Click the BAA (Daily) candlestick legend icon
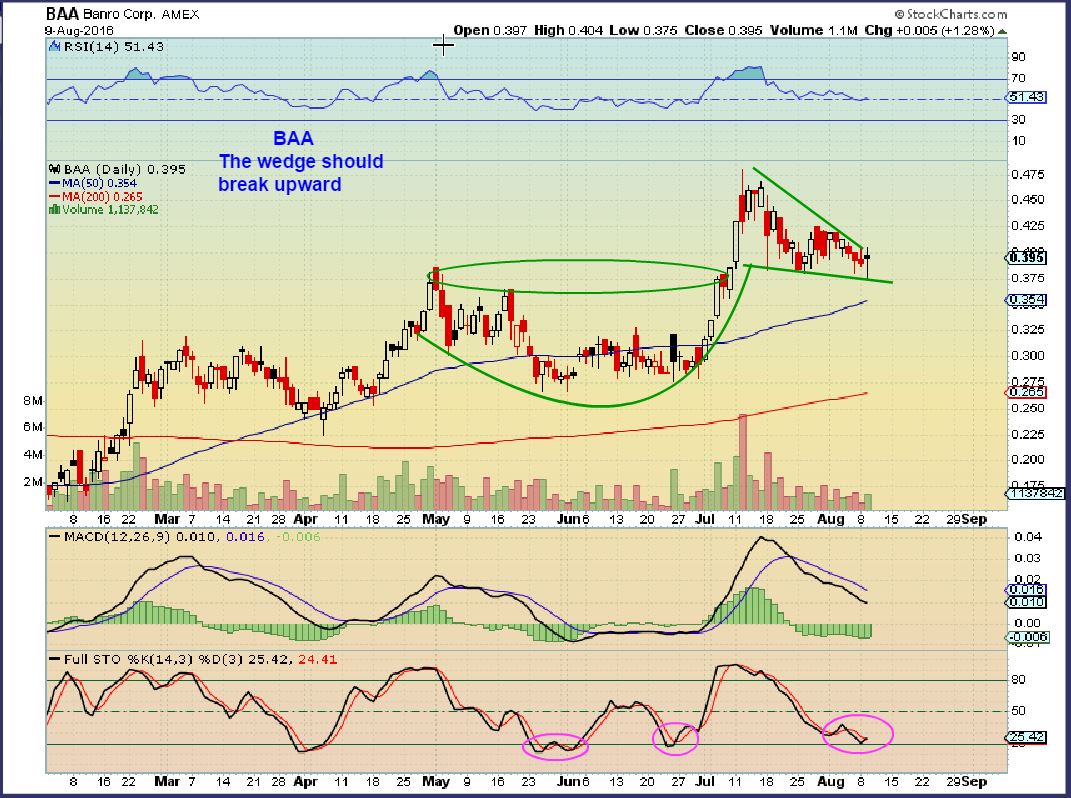This screenshot has width=1071, height=798. pyautogui.click(x=54, y=169)
